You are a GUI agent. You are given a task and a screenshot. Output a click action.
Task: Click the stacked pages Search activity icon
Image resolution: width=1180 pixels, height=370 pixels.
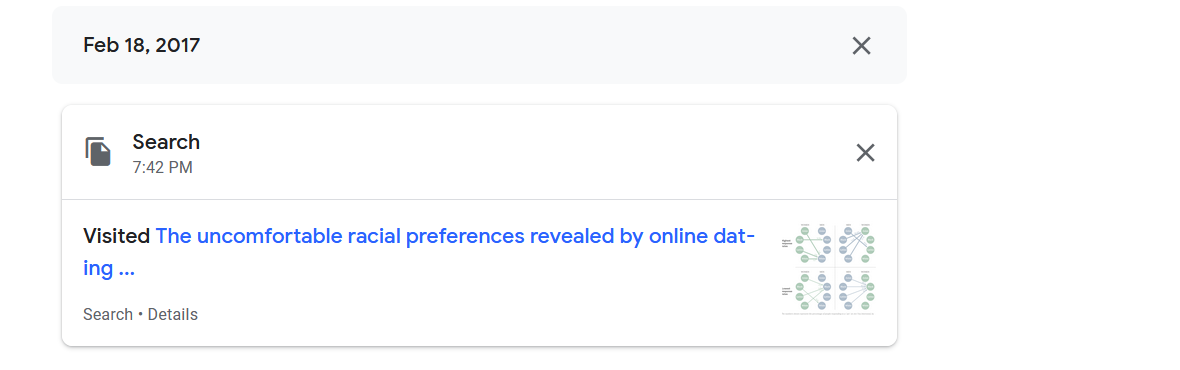pyautogui.click(x=98, y=152)
